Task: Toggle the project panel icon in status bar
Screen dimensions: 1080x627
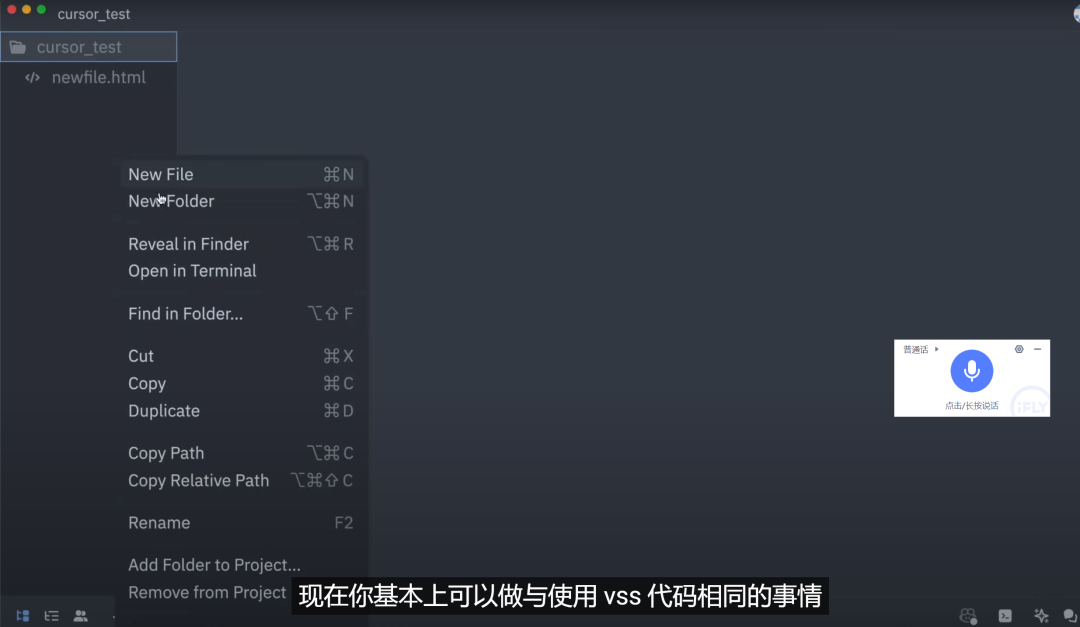Action: click(23, 615)
